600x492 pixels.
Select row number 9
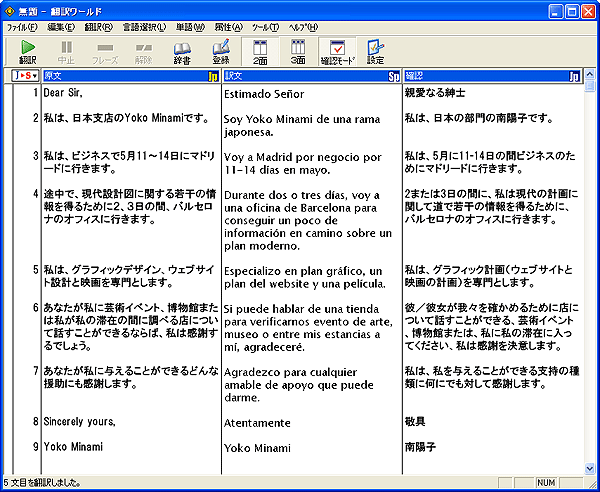pos(36,446)
